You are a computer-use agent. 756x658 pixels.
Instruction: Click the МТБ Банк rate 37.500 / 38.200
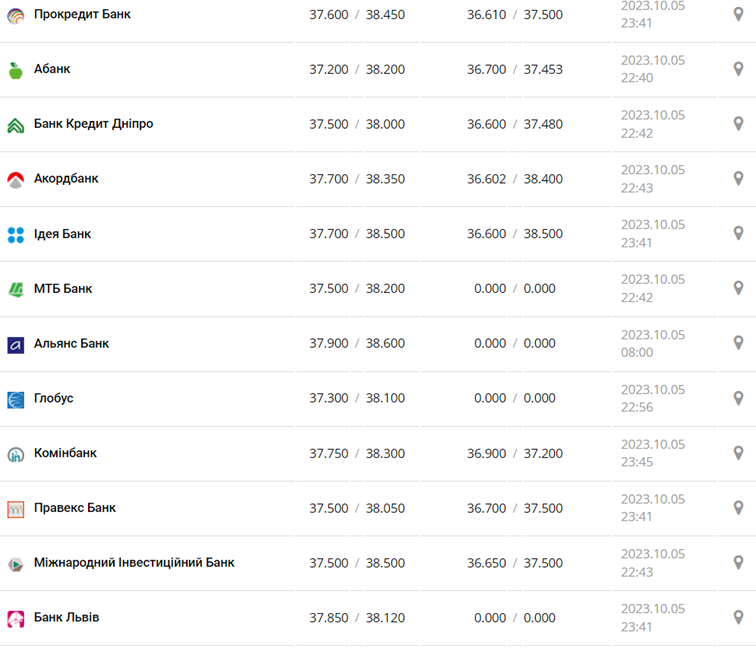(x=357, y=289)
